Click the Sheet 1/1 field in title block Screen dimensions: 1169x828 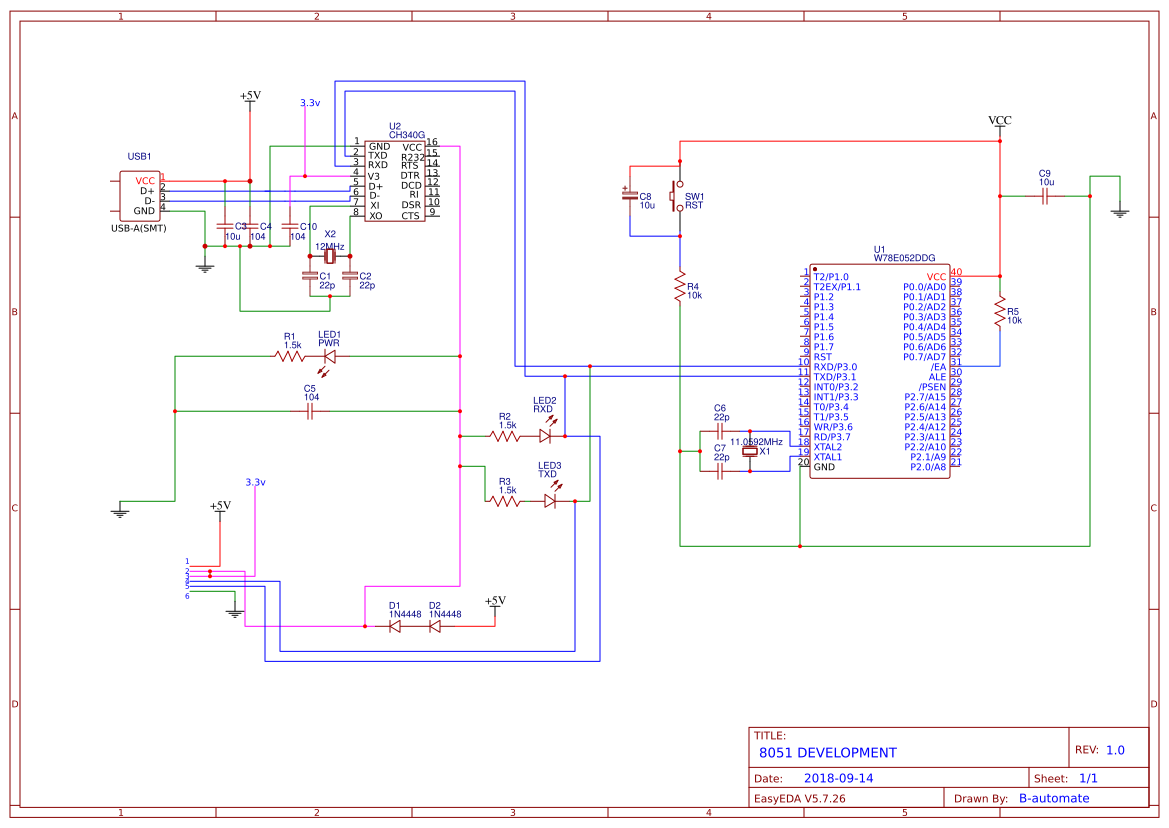[1090, 777]
